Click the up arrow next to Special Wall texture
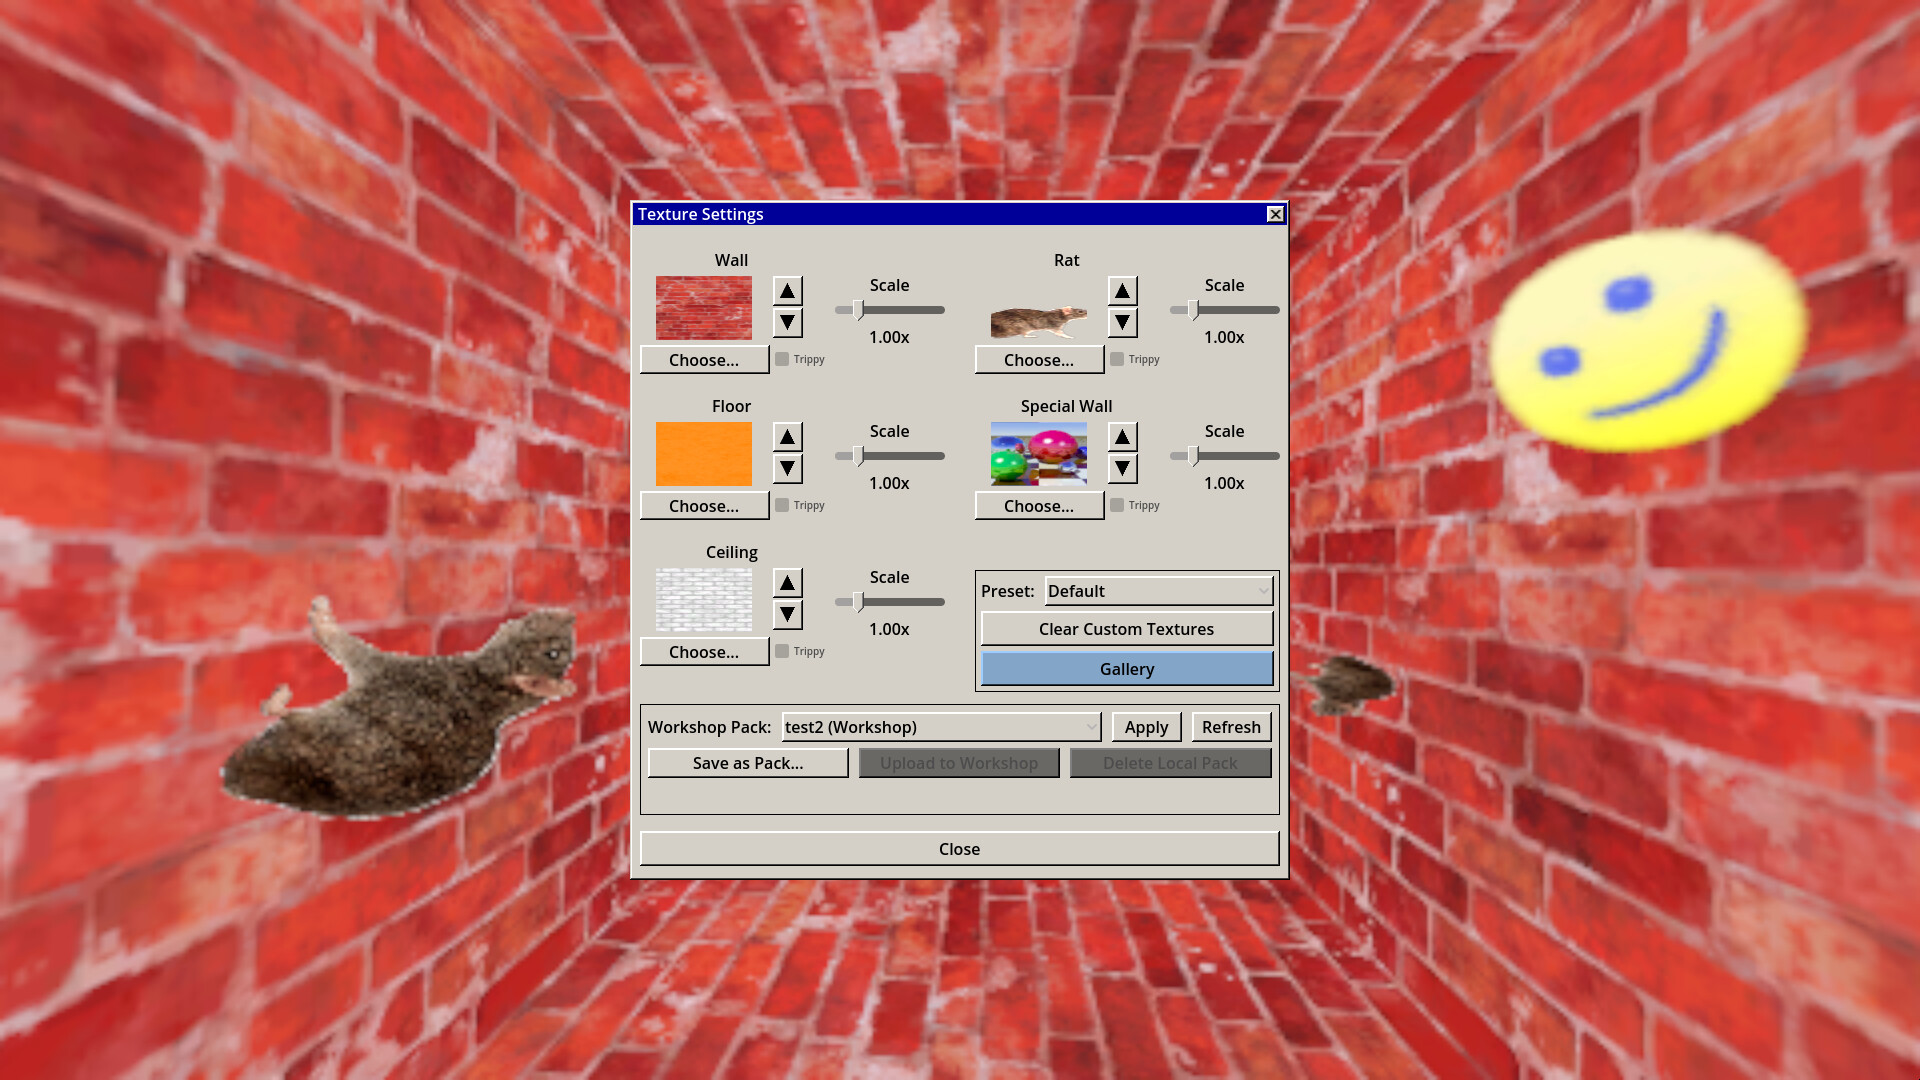 [x=1122, y=437]
